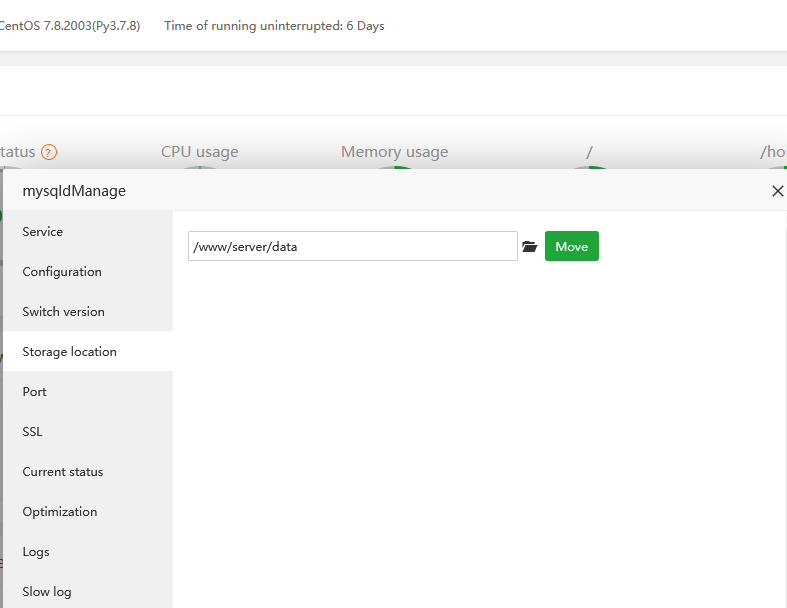787x608 pixels.
Task: Click the uninterrupted running time text
Action: coord(274,26)
